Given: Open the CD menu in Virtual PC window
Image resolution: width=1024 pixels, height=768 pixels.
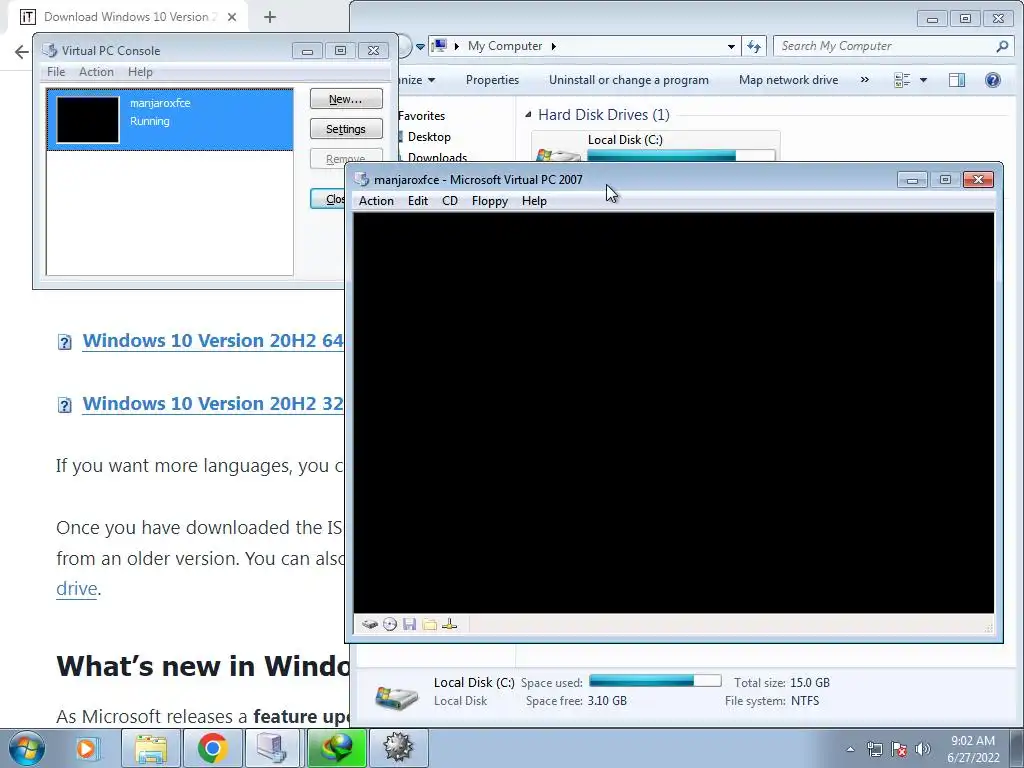Looking at the screenshot, I should 450,201.
